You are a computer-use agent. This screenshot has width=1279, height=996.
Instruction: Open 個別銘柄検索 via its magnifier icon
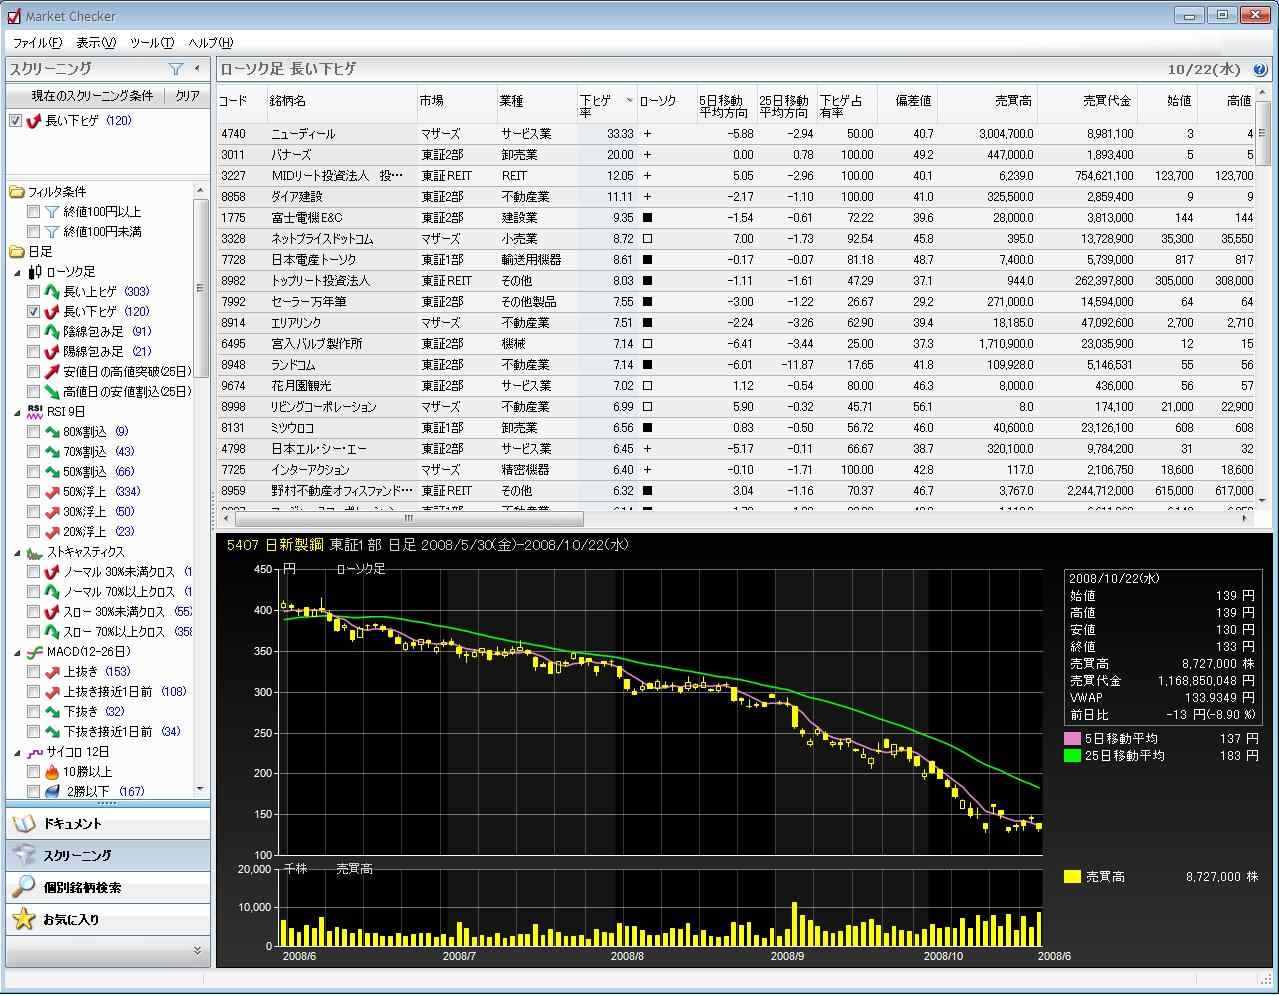[23, 887]
